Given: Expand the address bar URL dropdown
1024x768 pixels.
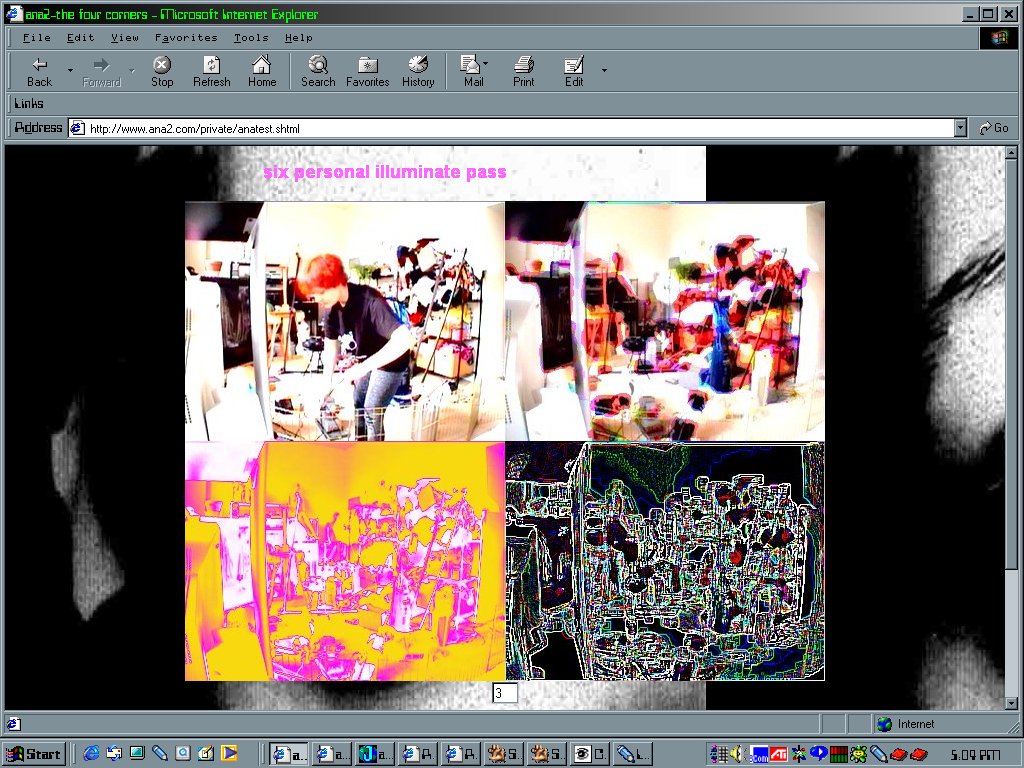Looking at the screenshot, I should [960, 128].
